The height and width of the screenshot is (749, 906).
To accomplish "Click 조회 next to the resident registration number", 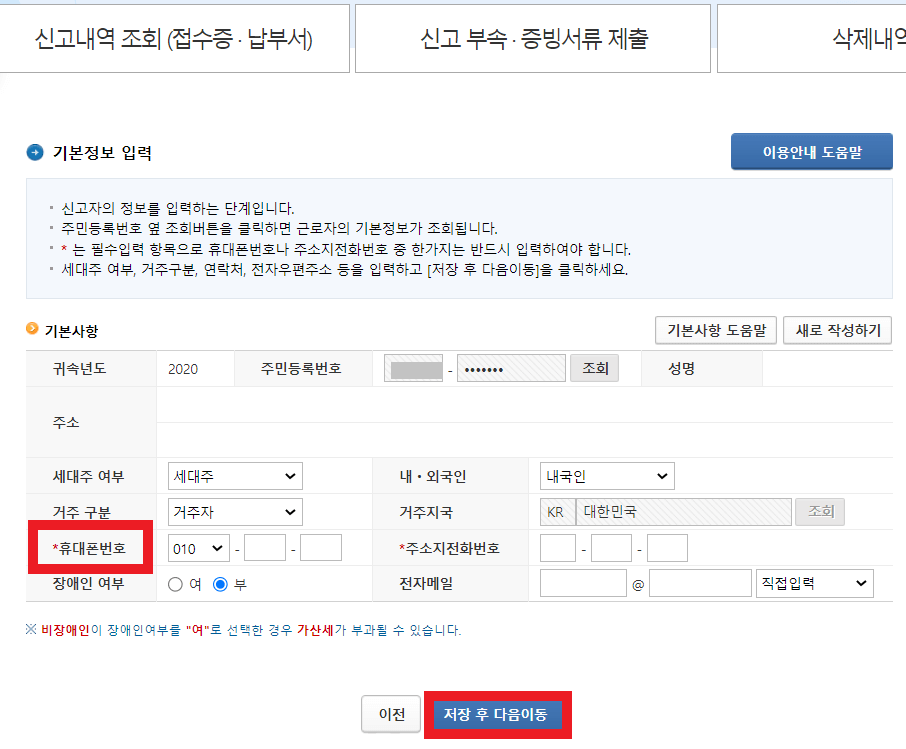I will point(595,367).
